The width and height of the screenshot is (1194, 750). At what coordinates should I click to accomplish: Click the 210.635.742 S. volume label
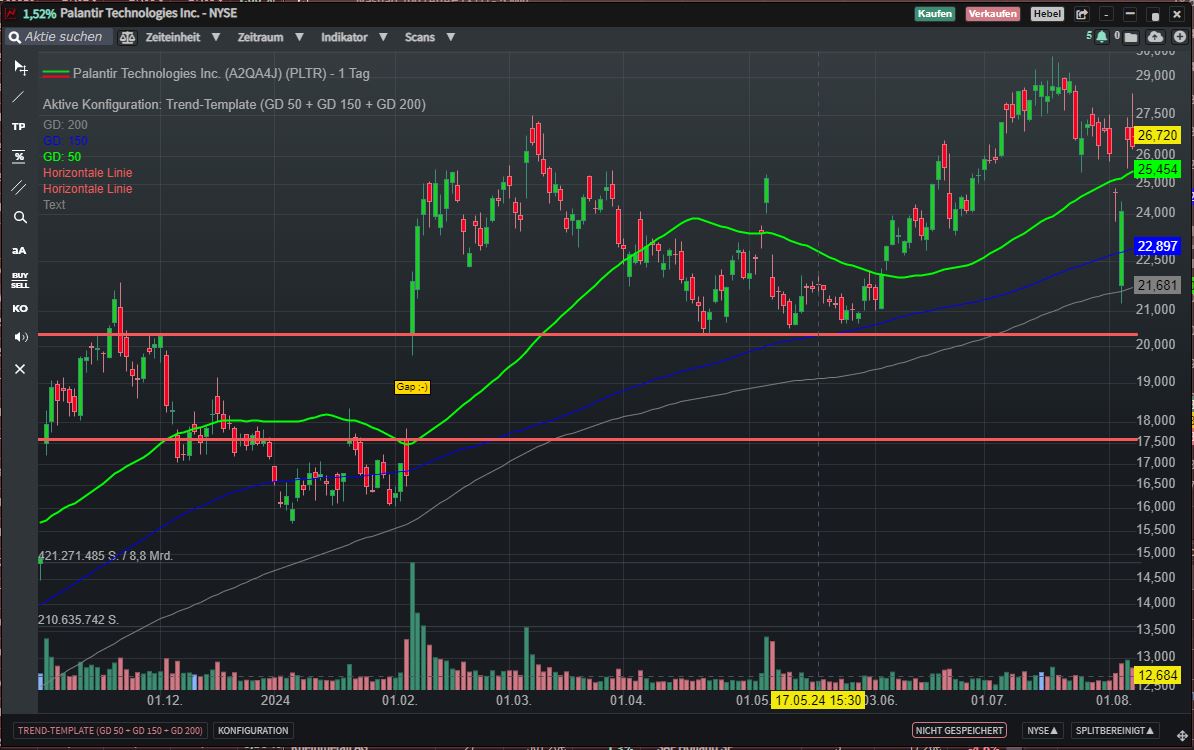coord(78,620)
